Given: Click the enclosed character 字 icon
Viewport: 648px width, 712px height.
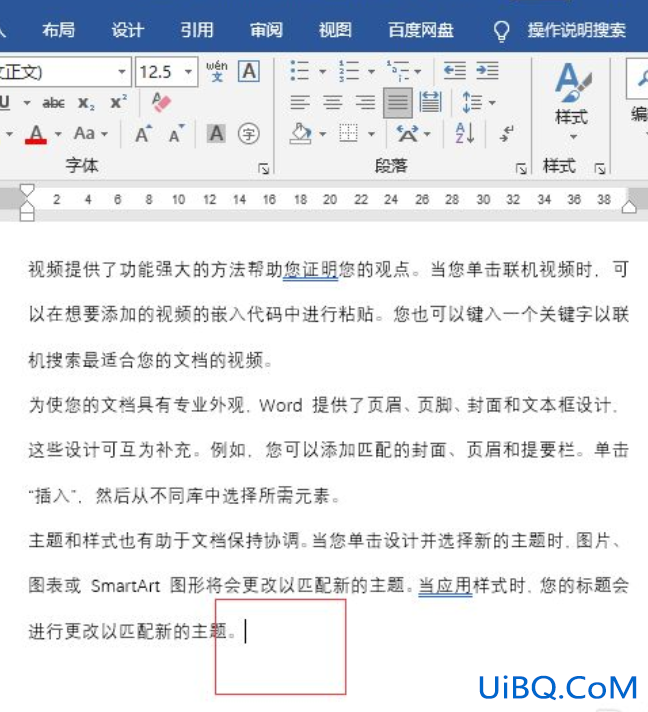Looking at the screenshot, I should [248, 134].
